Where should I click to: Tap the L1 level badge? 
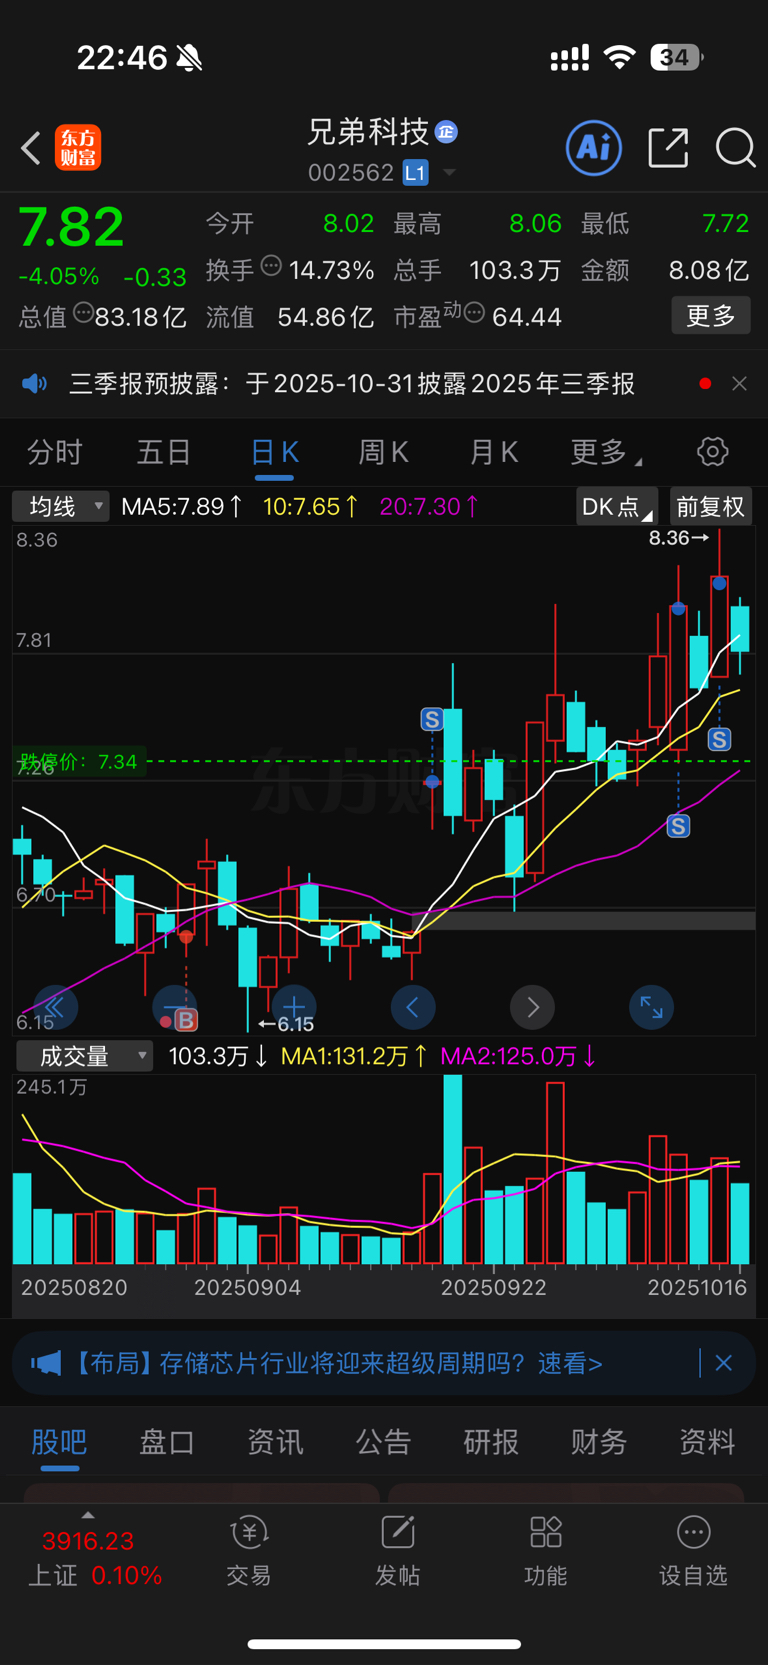pyautogui.click(x=415, y=173)
